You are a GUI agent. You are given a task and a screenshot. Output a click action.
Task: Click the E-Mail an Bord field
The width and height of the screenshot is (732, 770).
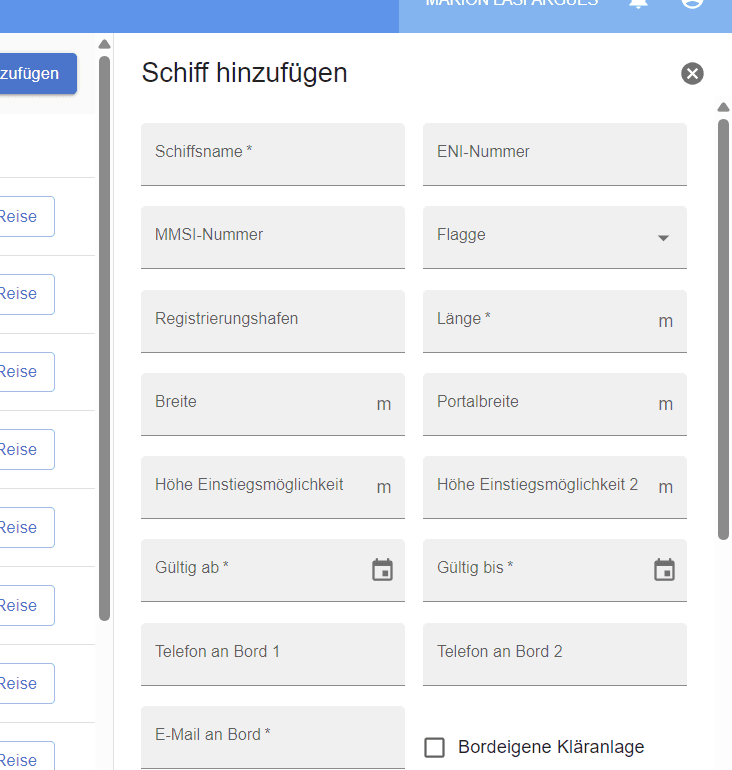(x=273, y=737)
